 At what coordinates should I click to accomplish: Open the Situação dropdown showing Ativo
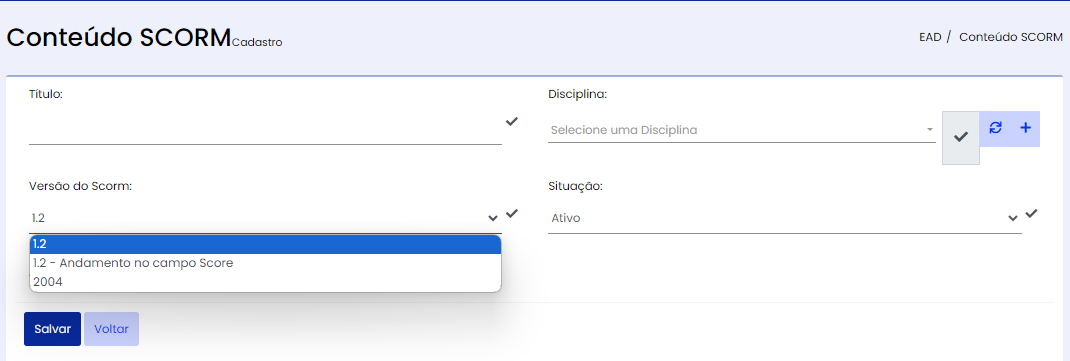click(x=785, y=218)
